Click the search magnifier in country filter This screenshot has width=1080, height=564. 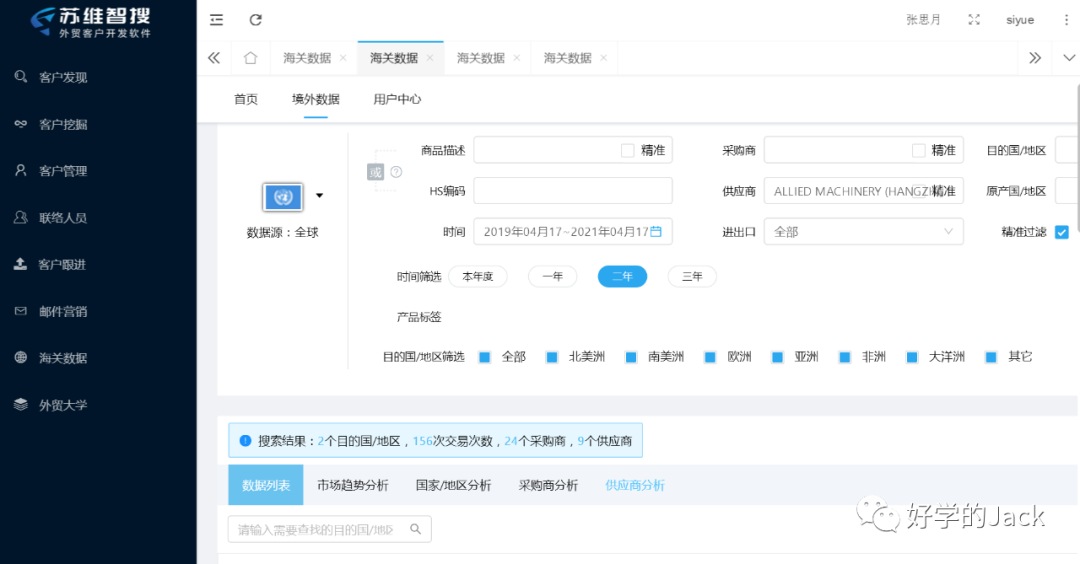(415, 529)
